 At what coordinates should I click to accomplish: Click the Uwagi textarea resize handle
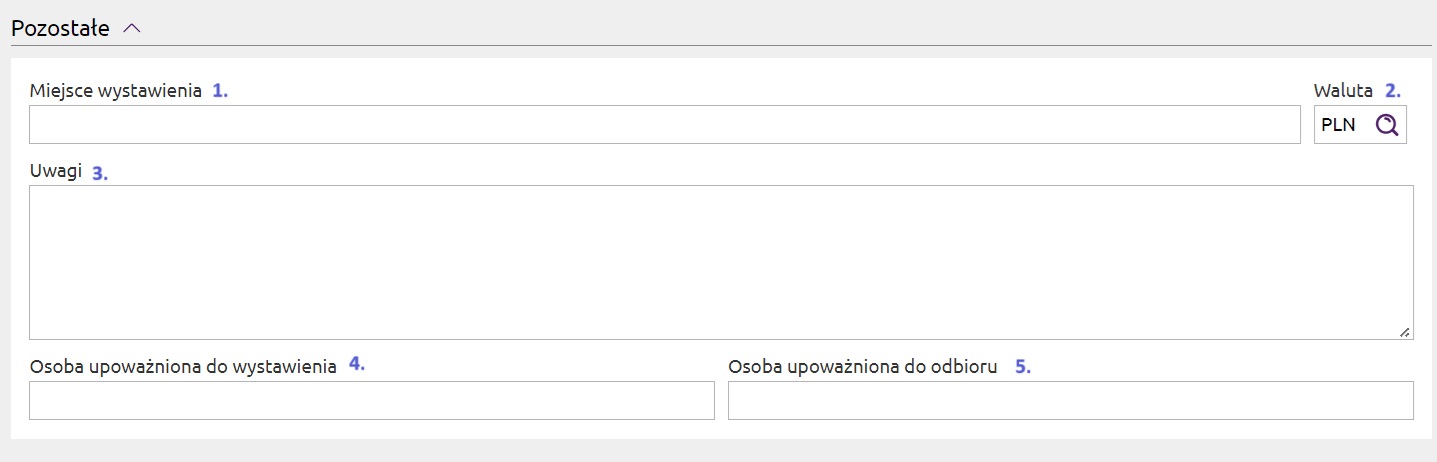1405,331
